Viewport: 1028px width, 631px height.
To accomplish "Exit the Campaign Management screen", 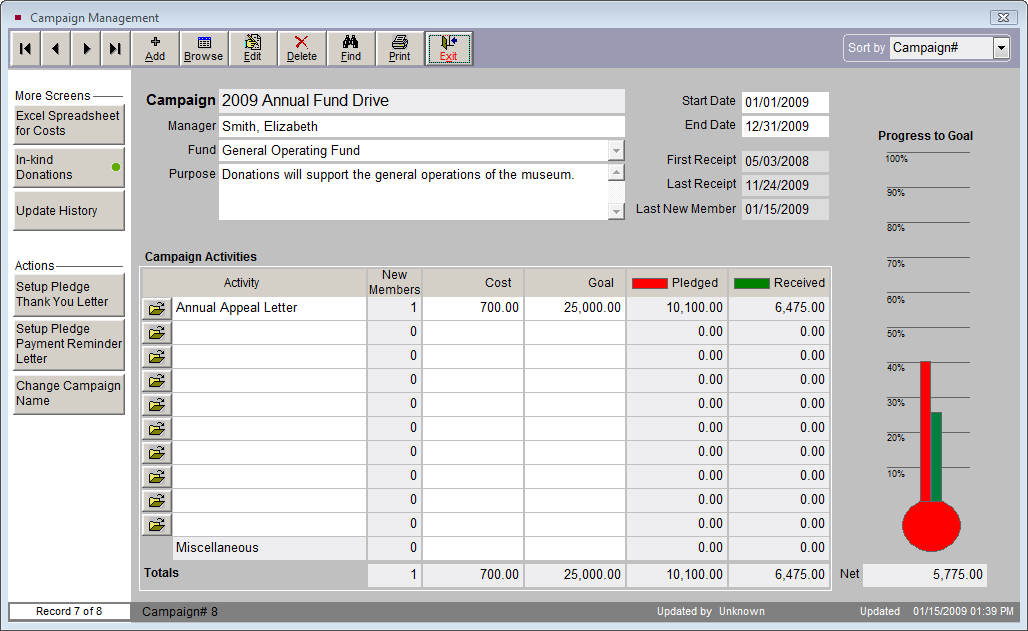I will (x=448, y=48).
